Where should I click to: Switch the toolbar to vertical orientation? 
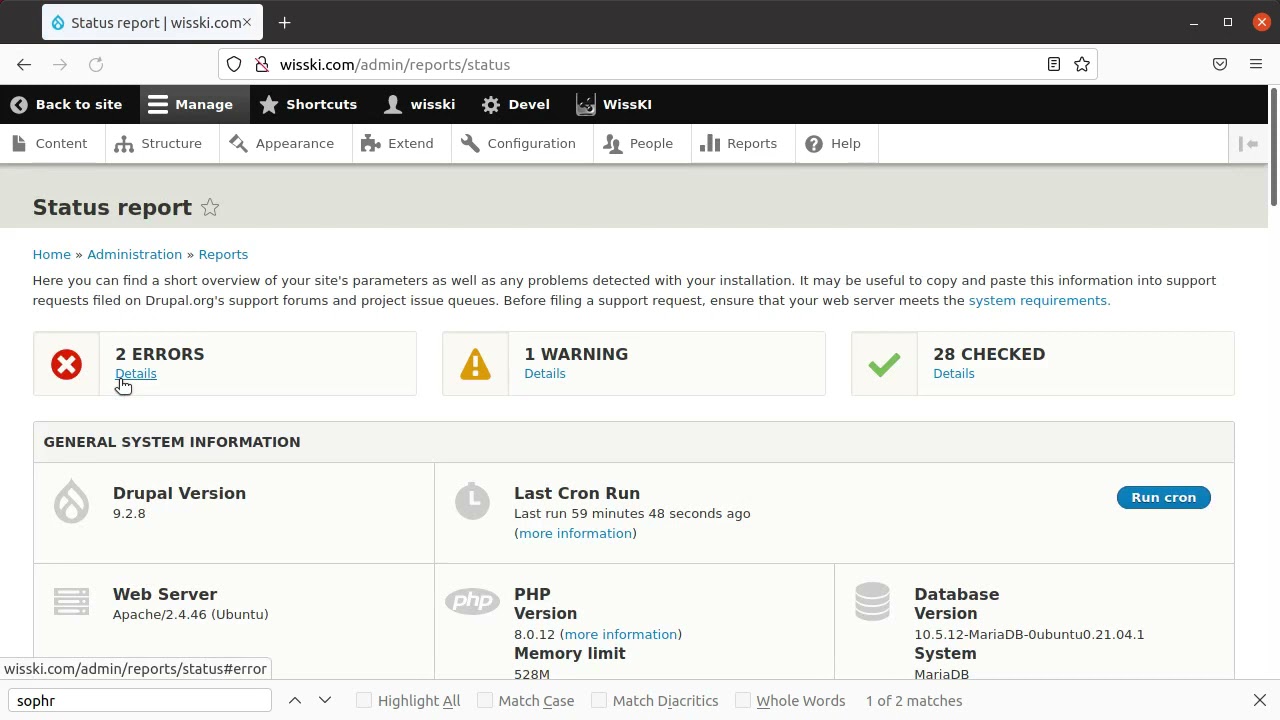tap(1249, 144)
